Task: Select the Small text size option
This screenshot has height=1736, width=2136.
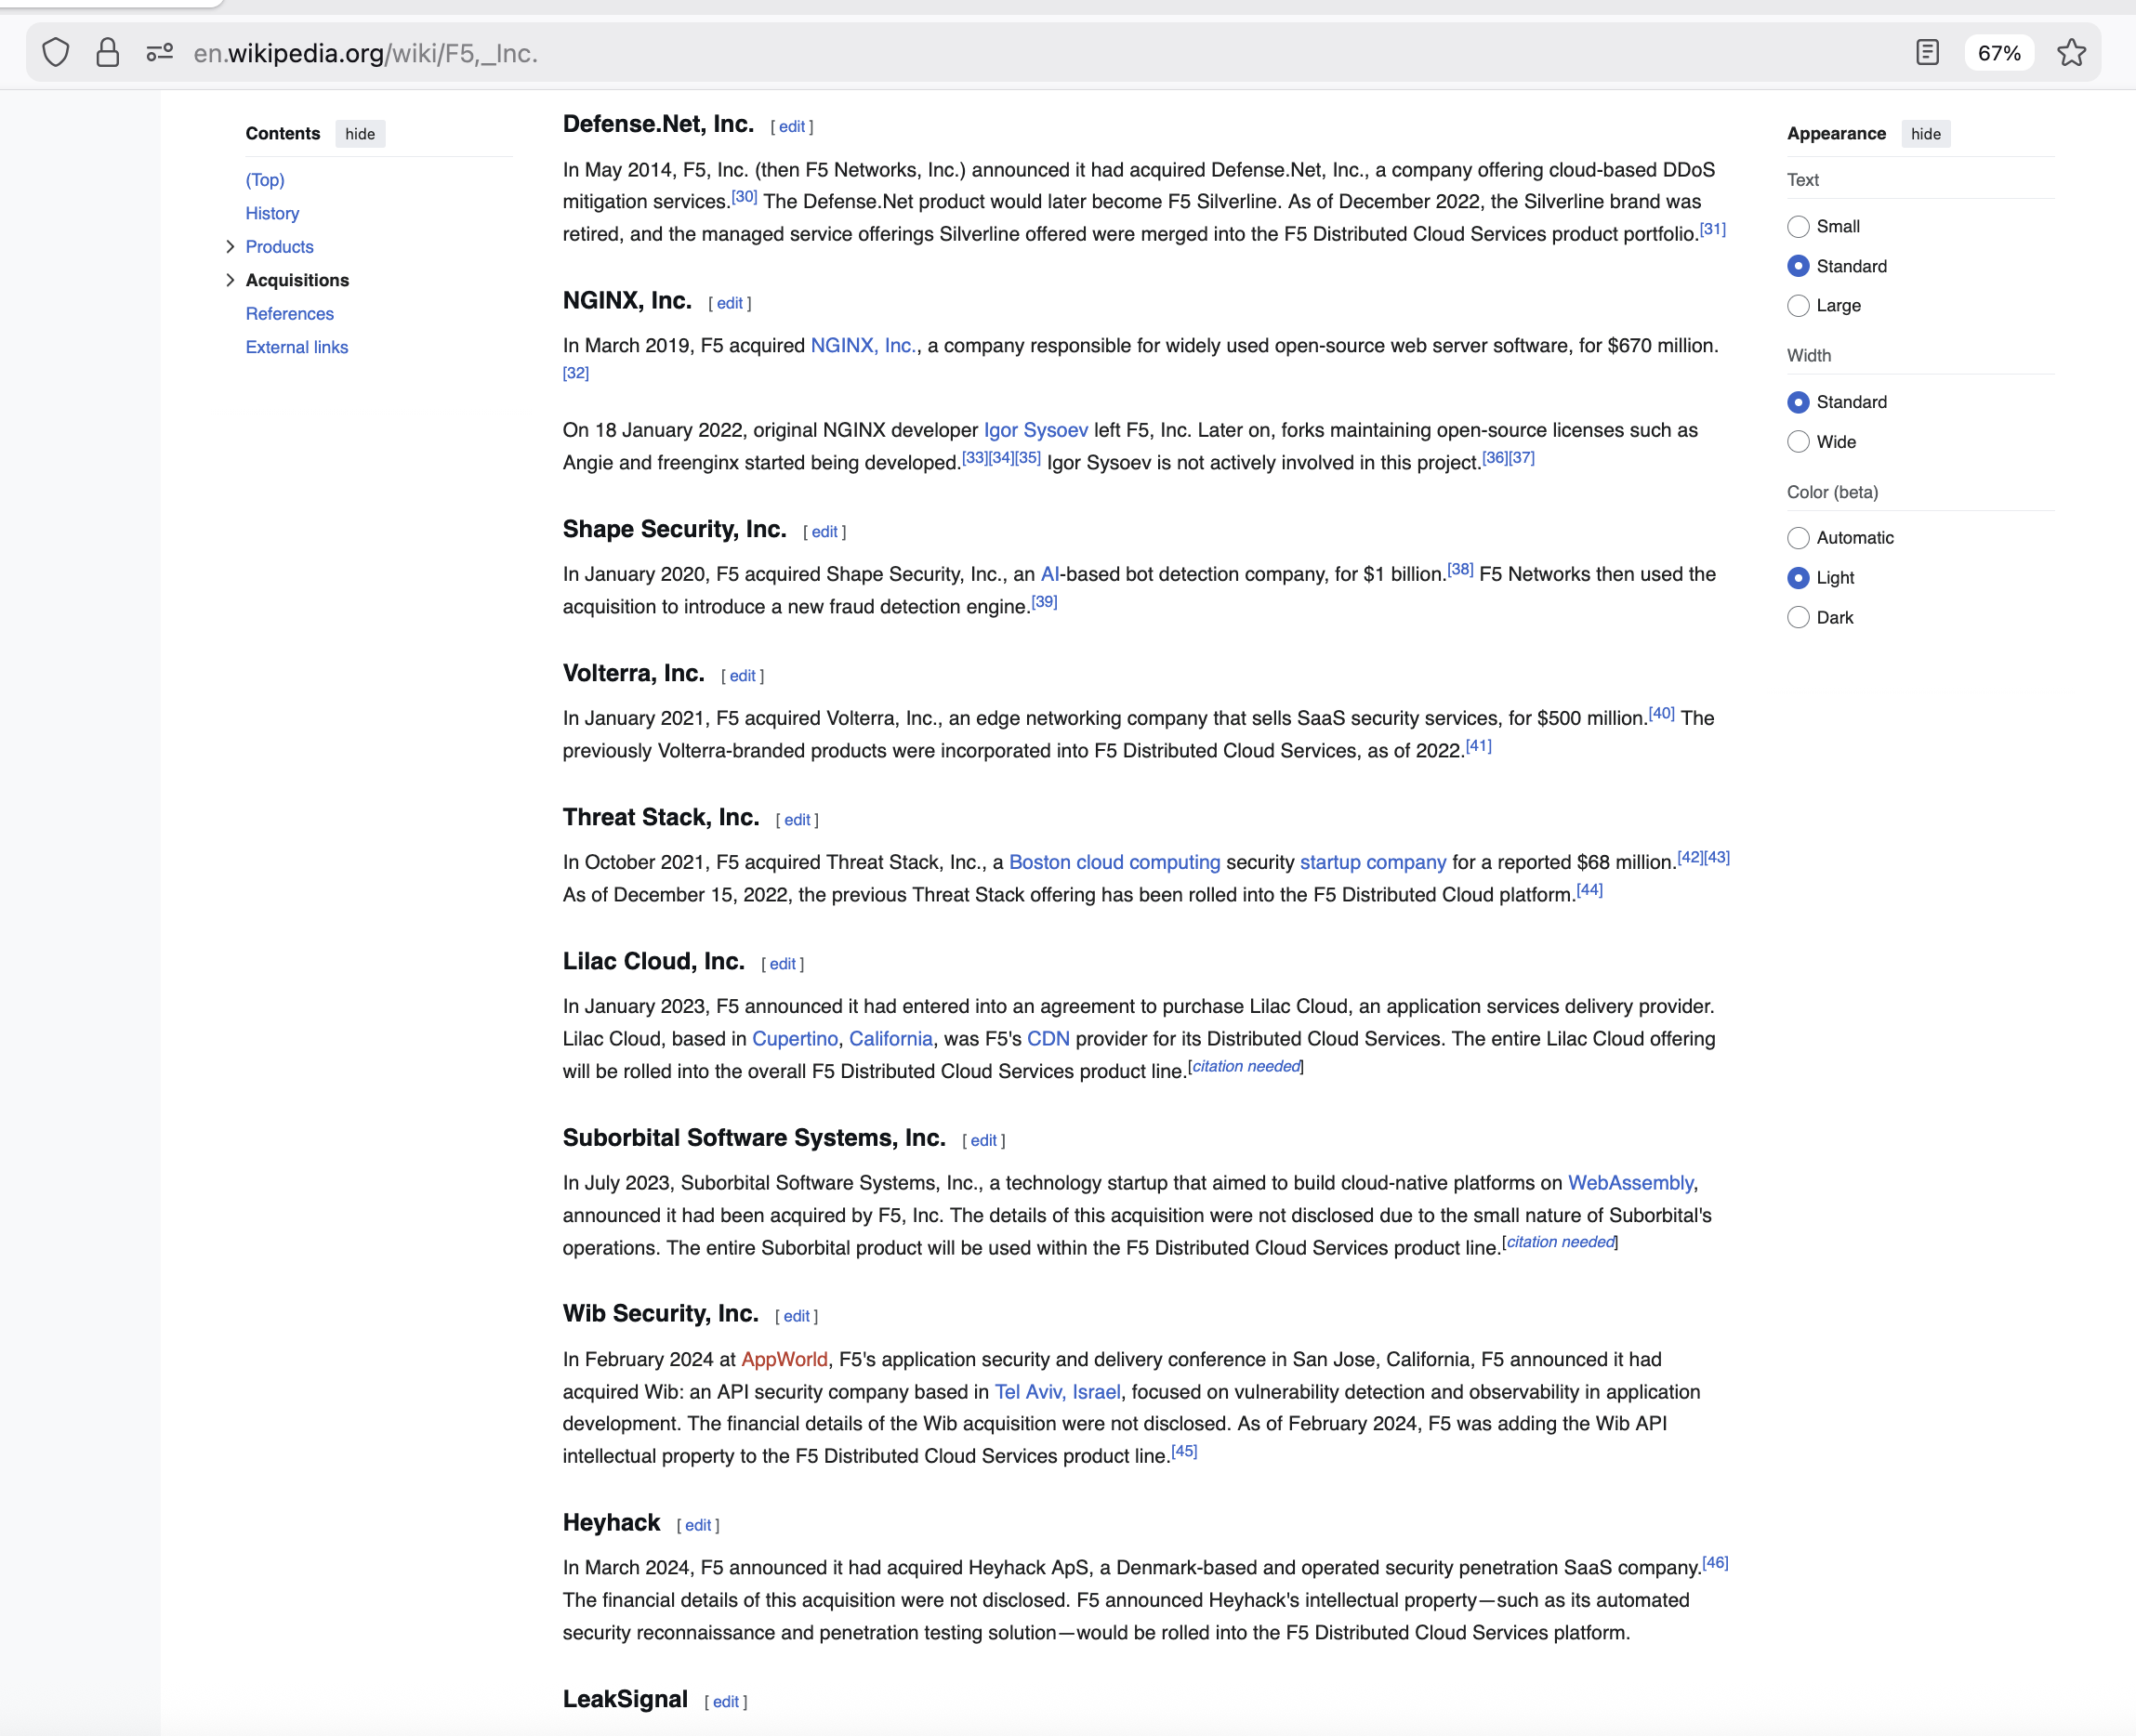Action: pyautogui.click(x=1798, y=227)
